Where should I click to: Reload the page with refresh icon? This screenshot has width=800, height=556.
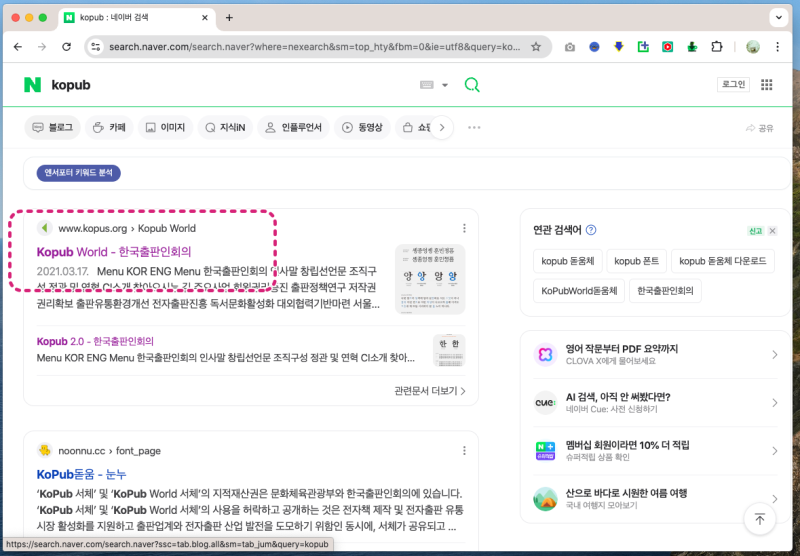[x=66, y=47]
